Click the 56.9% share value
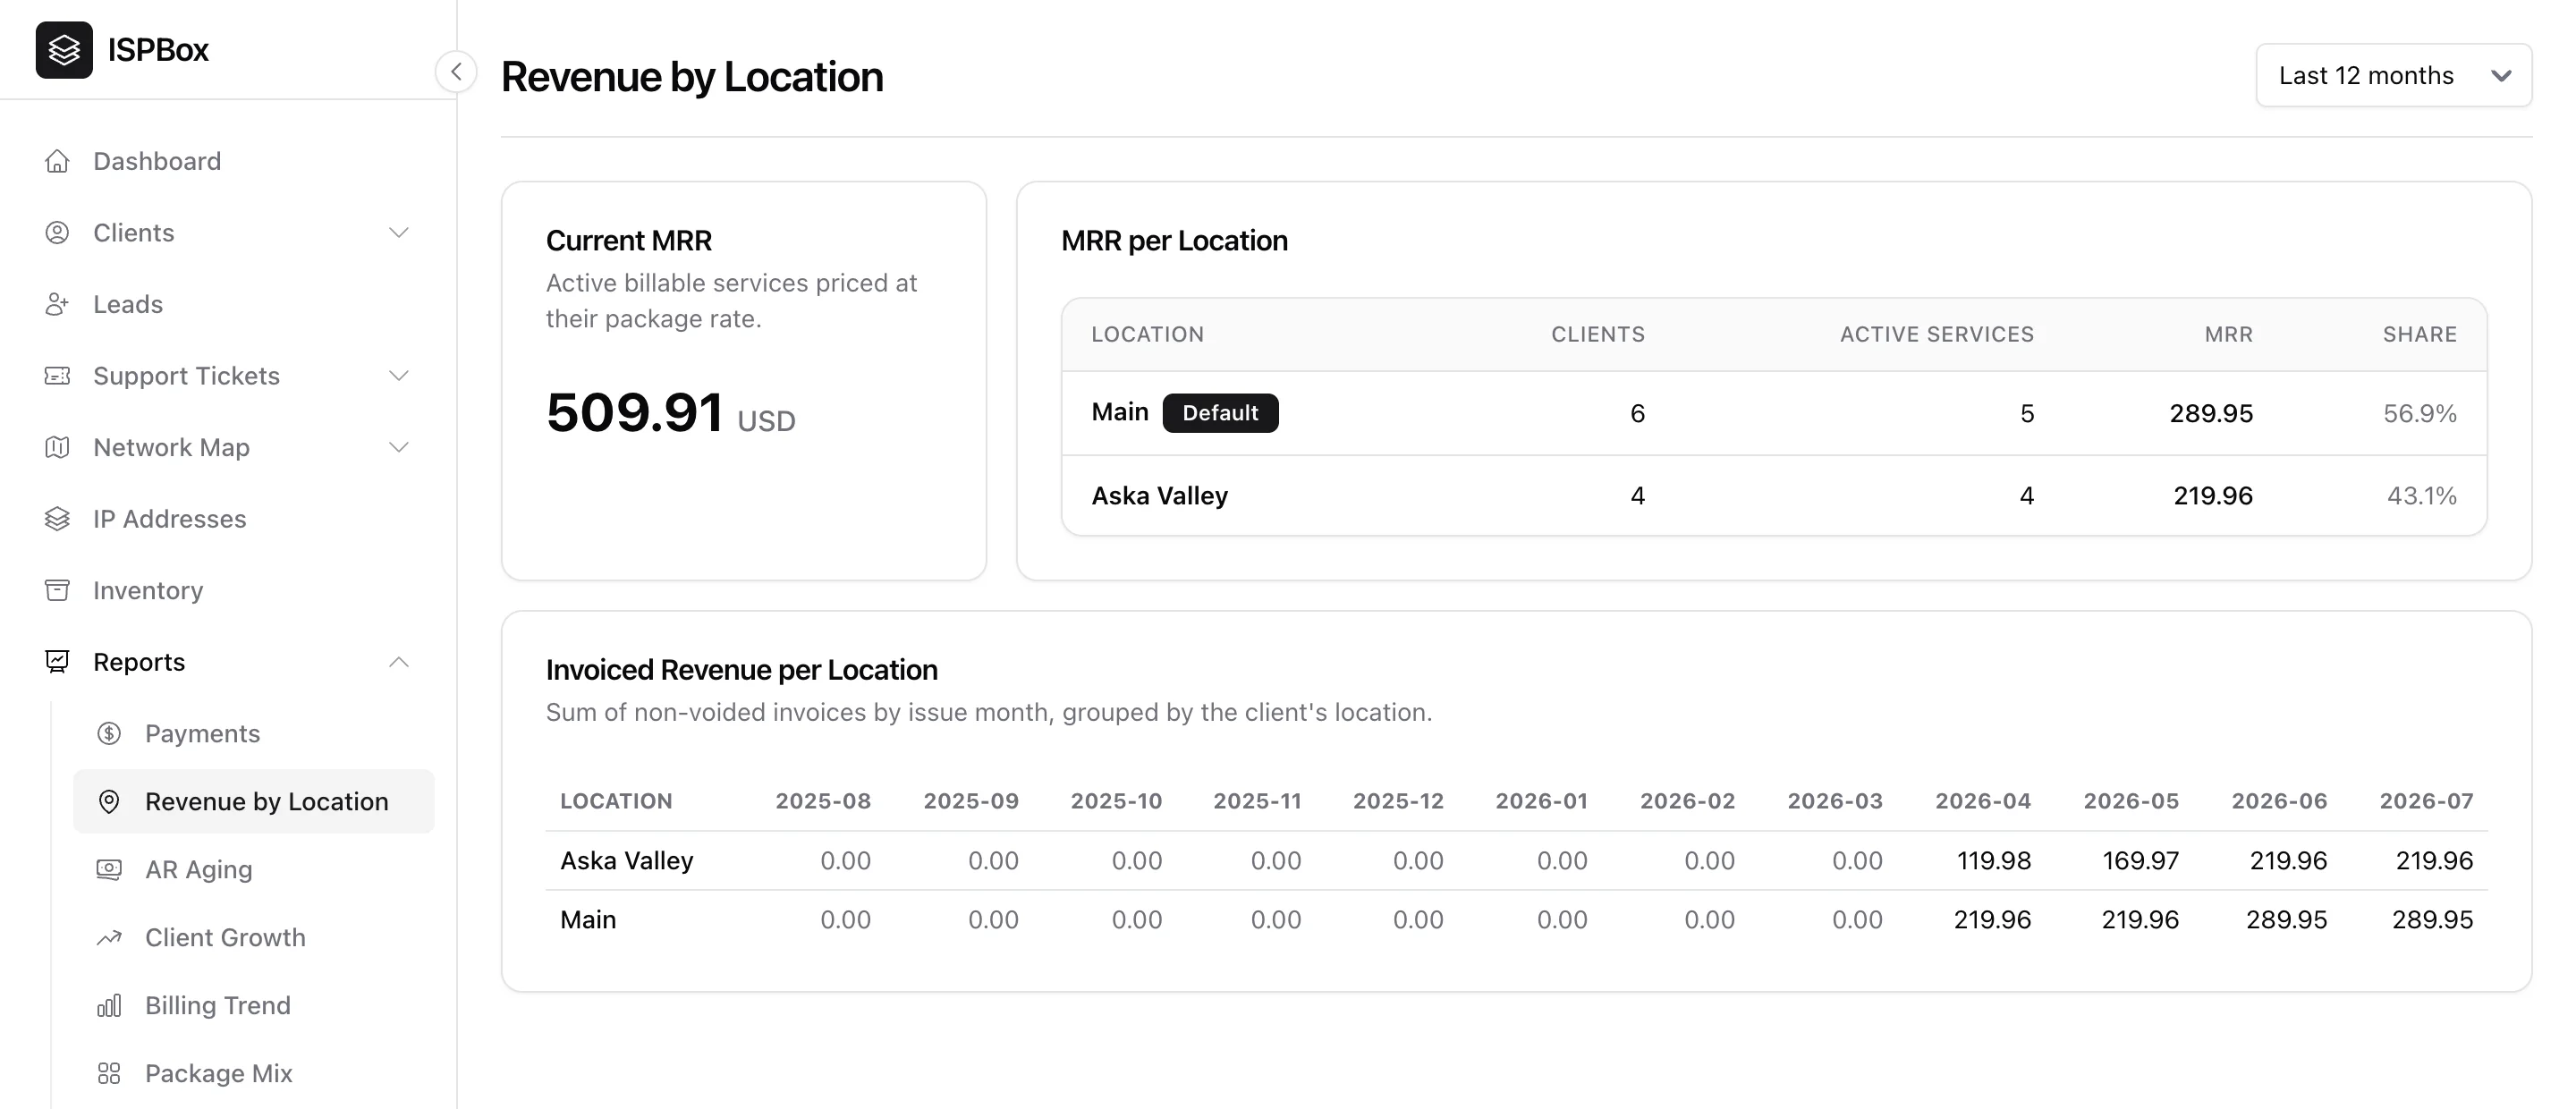 [2420, 413]
